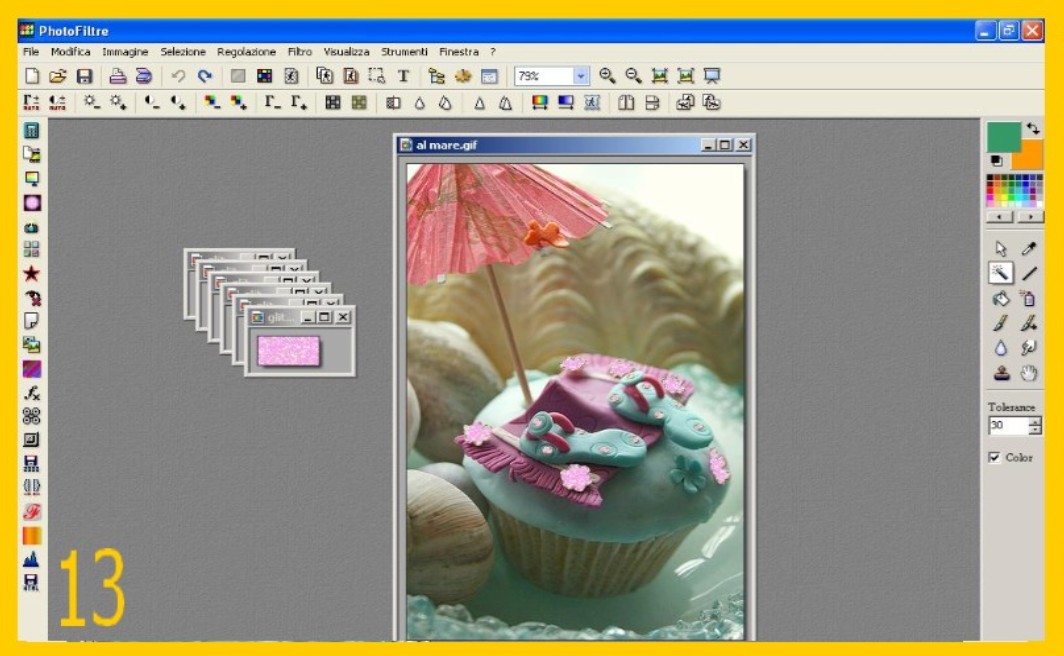1064x656 pixels.
Task: Expand the zoom percentage dropdown
Action: click(x=581, y=76)
